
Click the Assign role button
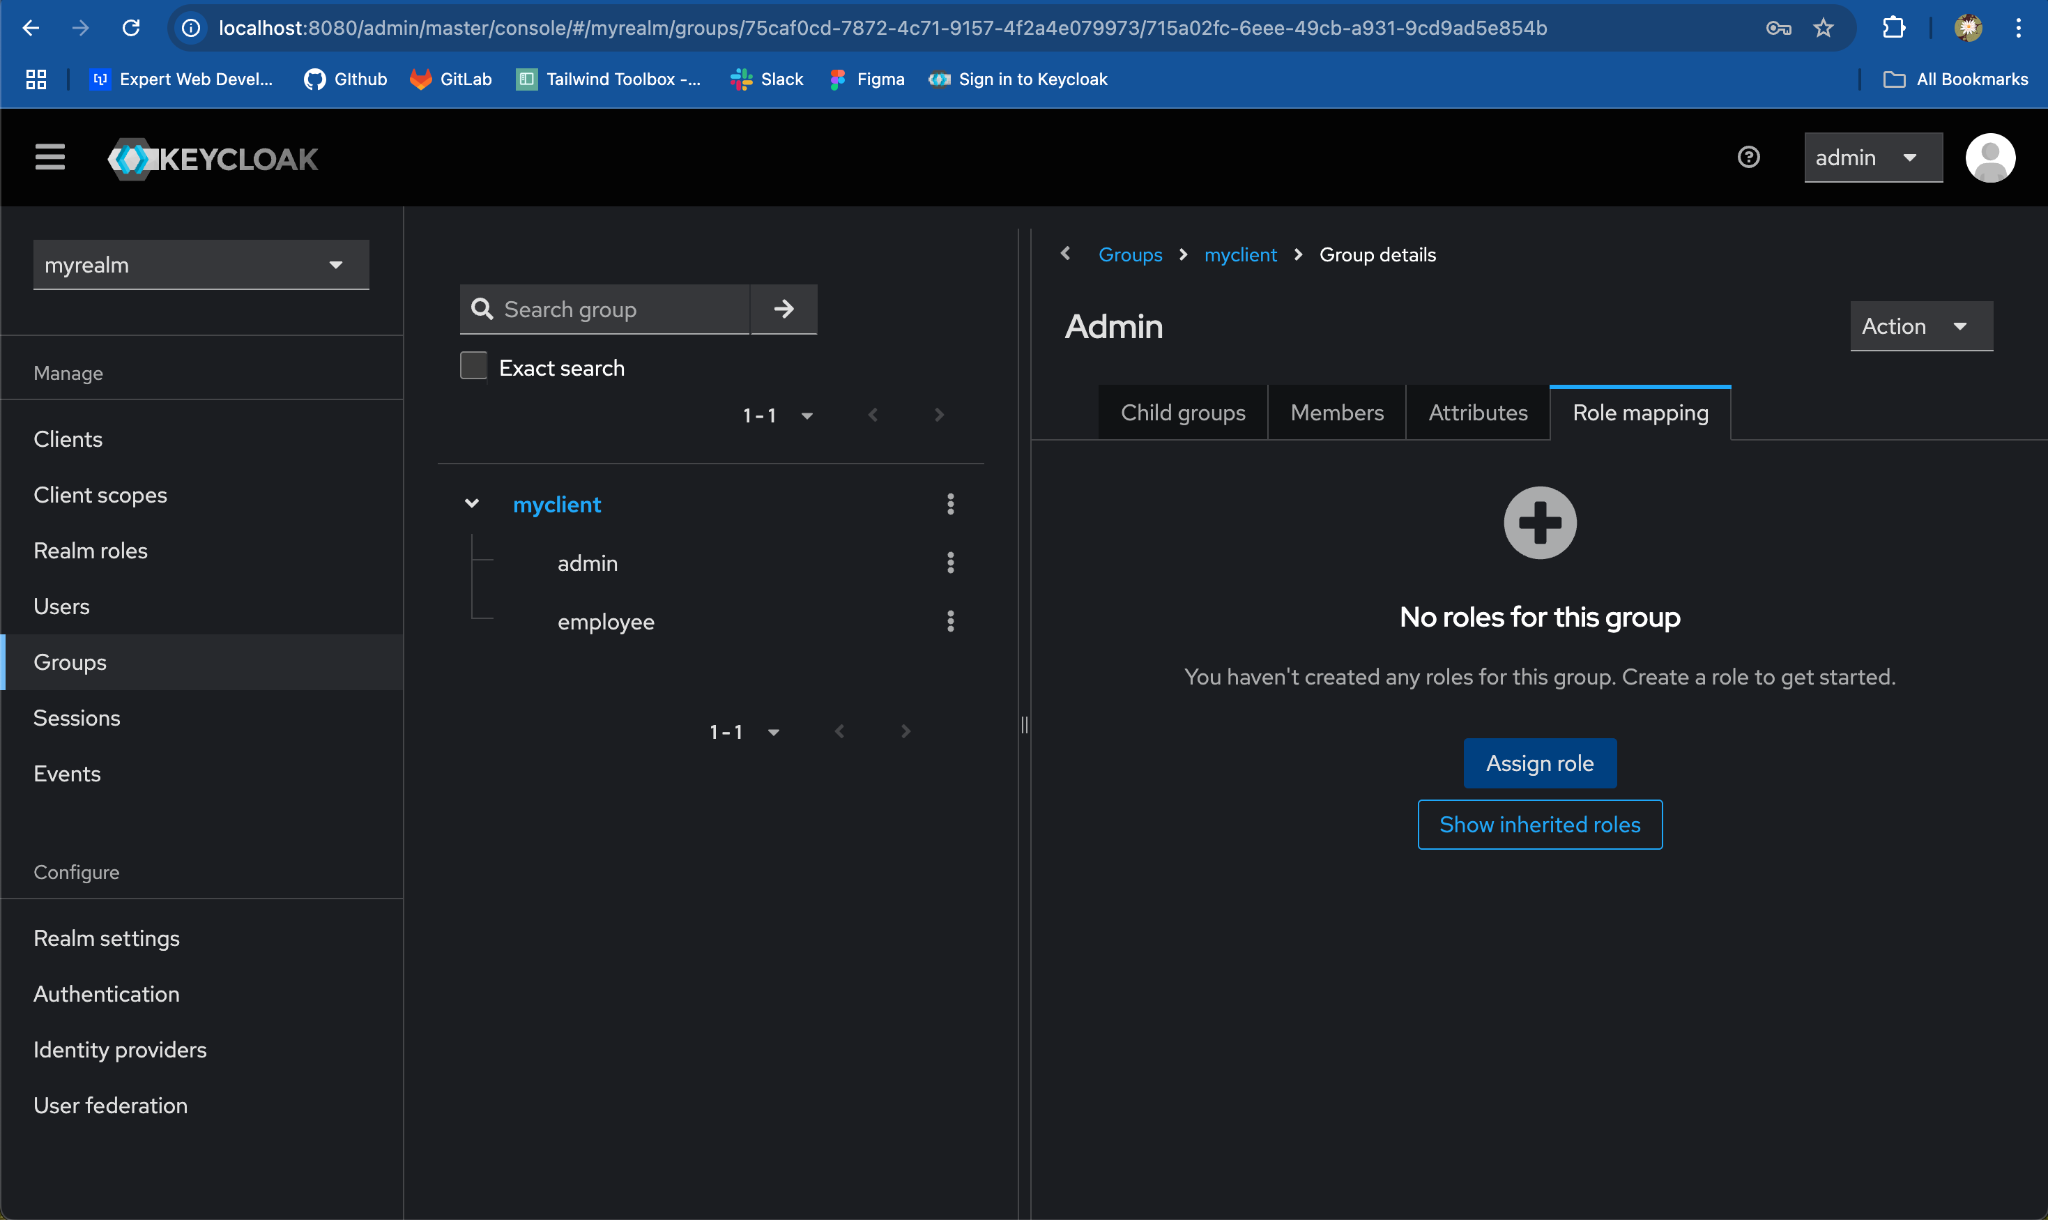pos(1539,763)
